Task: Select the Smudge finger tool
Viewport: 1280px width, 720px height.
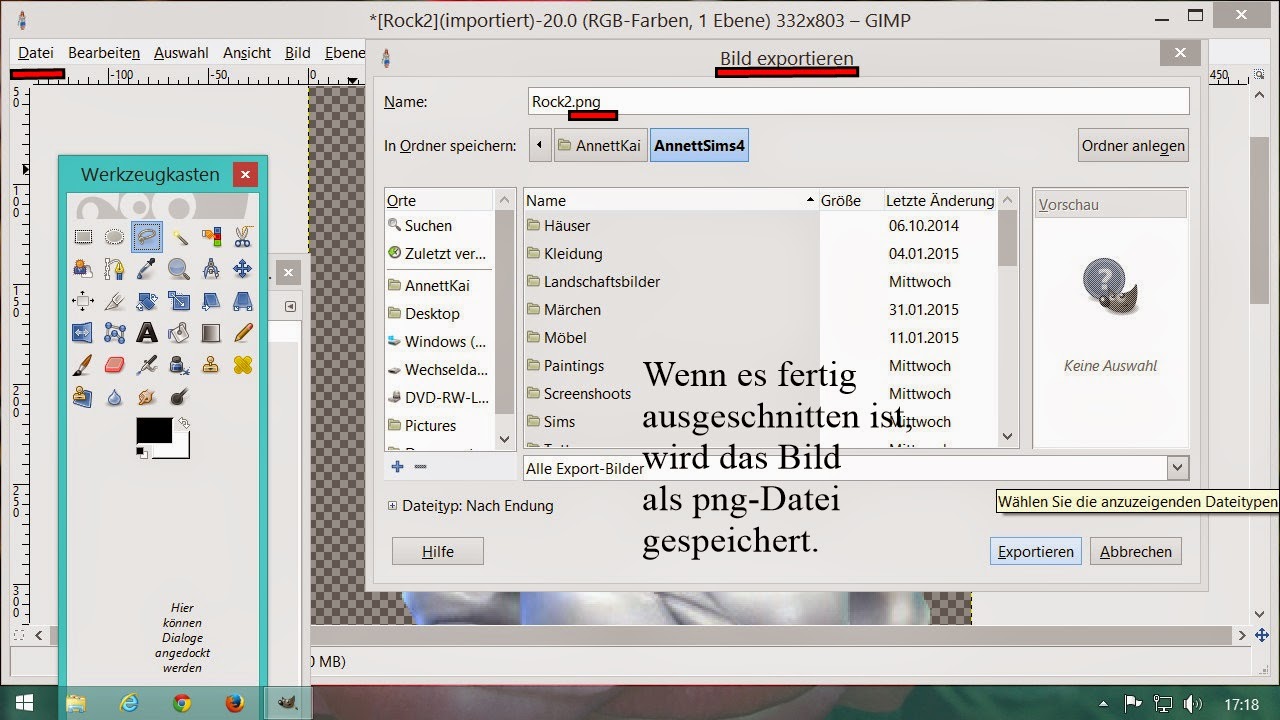Action: coord(147,397)
